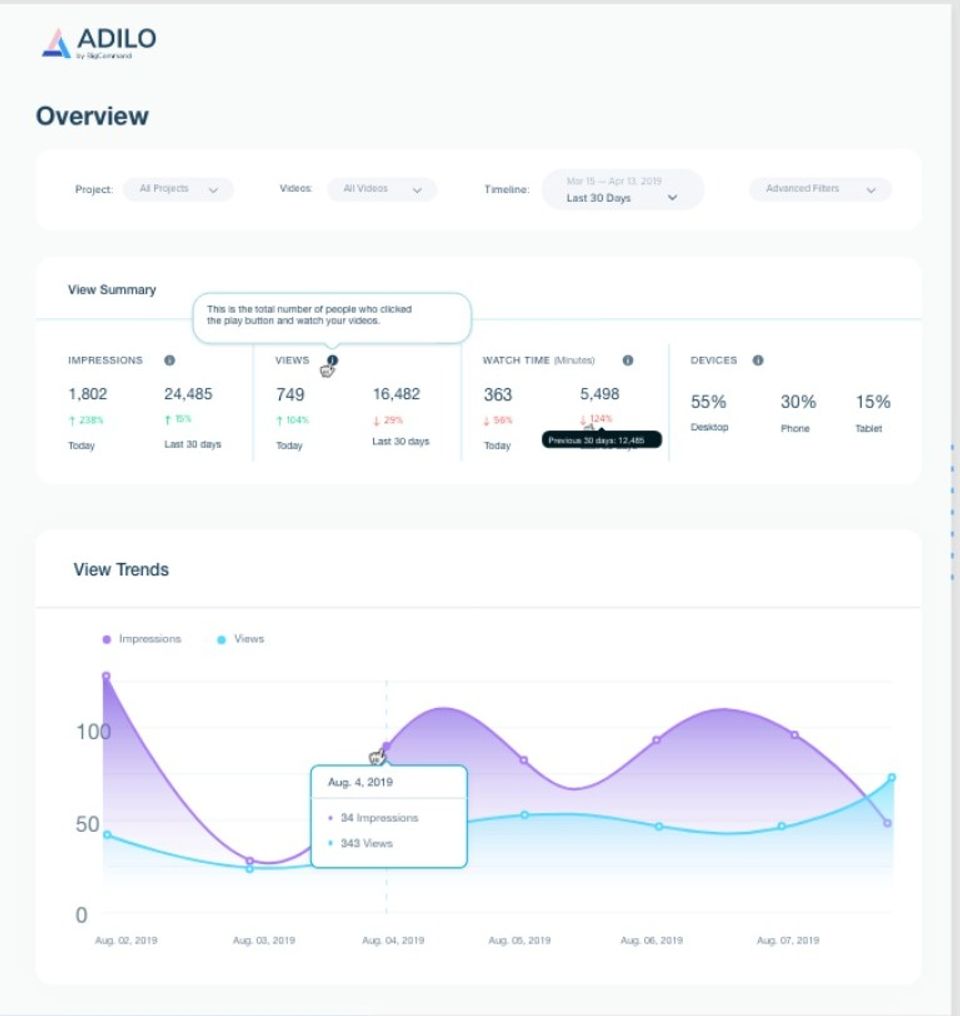Click the Devices info icon
960x1016 pixels.
758,360
